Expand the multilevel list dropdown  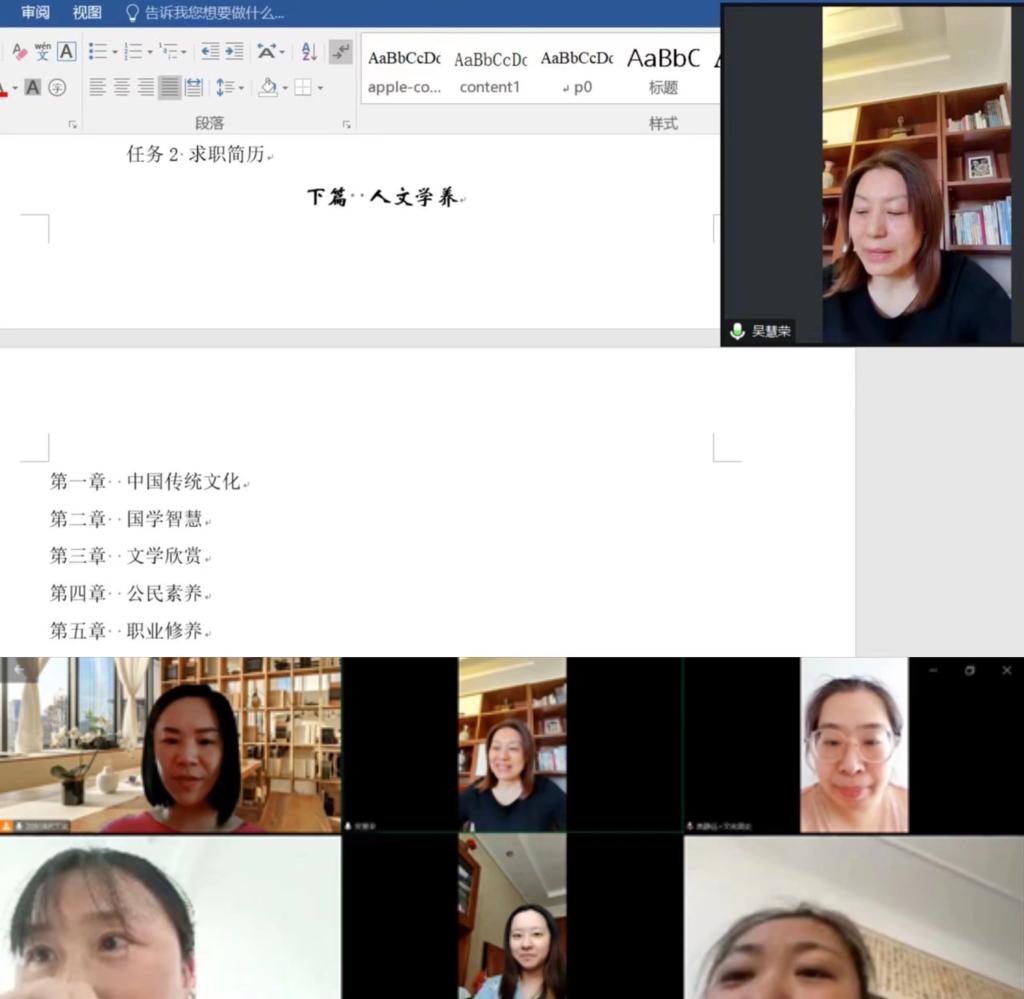pos(184,52)
